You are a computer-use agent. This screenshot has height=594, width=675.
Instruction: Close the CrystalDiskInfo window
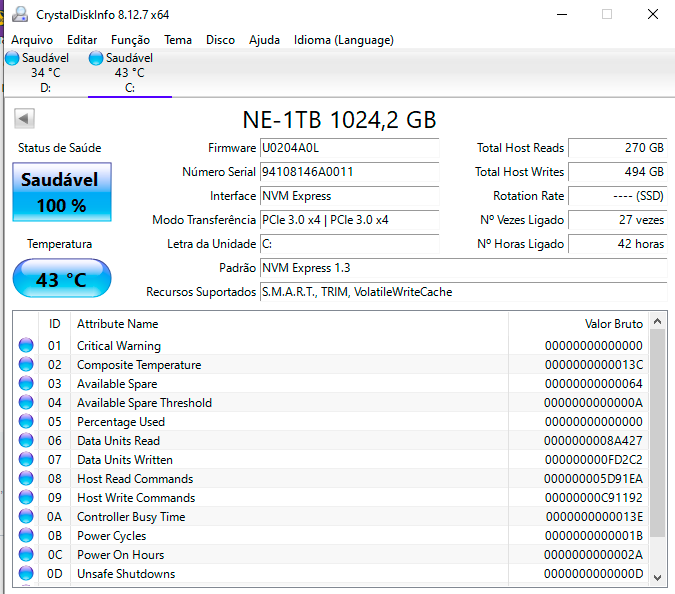tap(653, 15)
